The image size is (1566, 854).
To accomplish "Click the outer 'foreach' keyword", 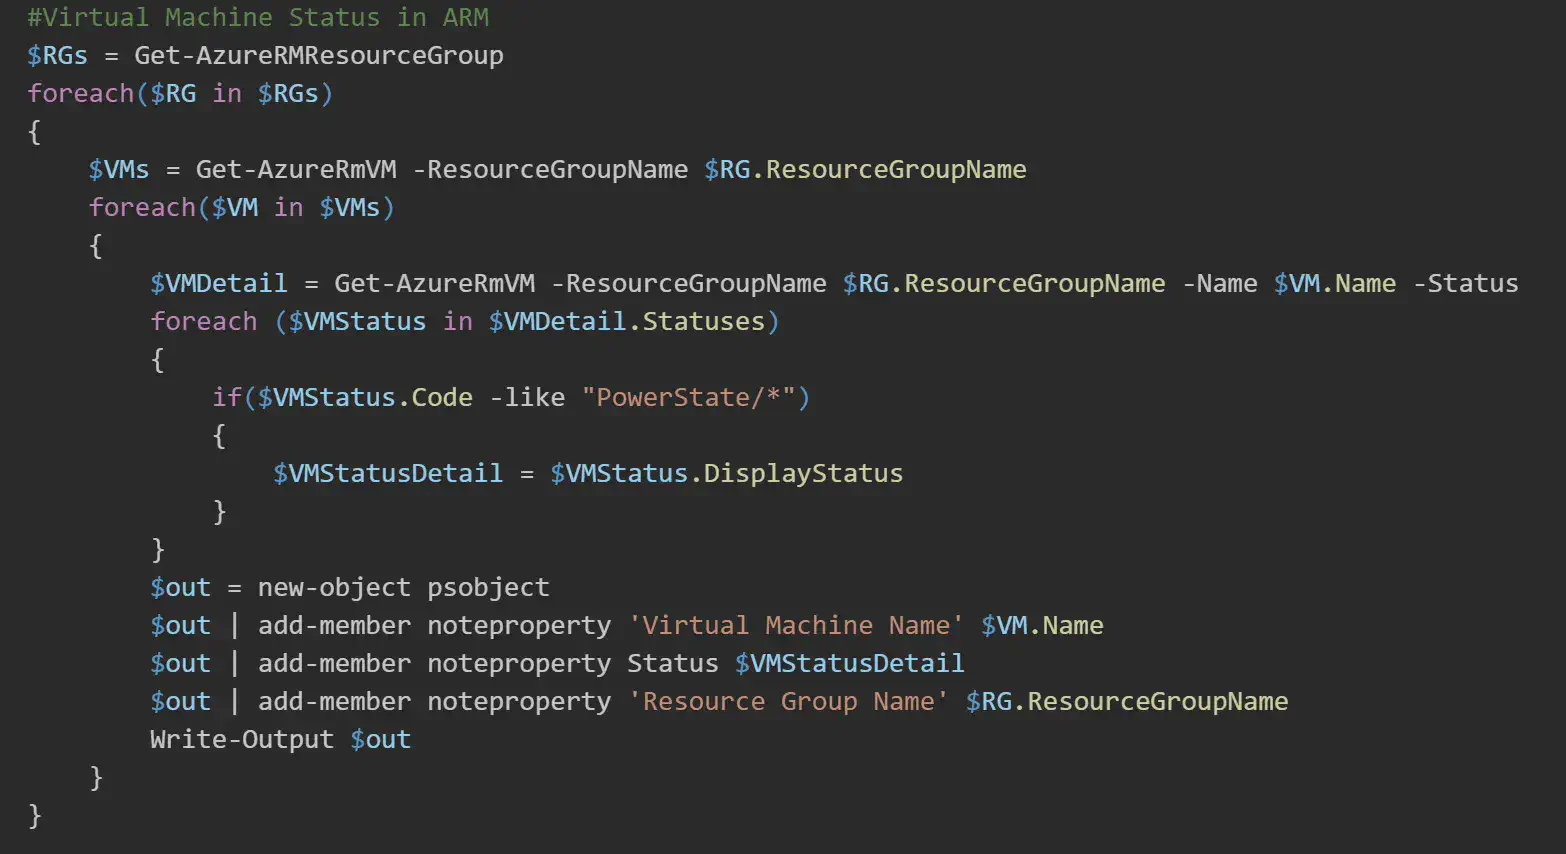I will [x=80, y=93].
